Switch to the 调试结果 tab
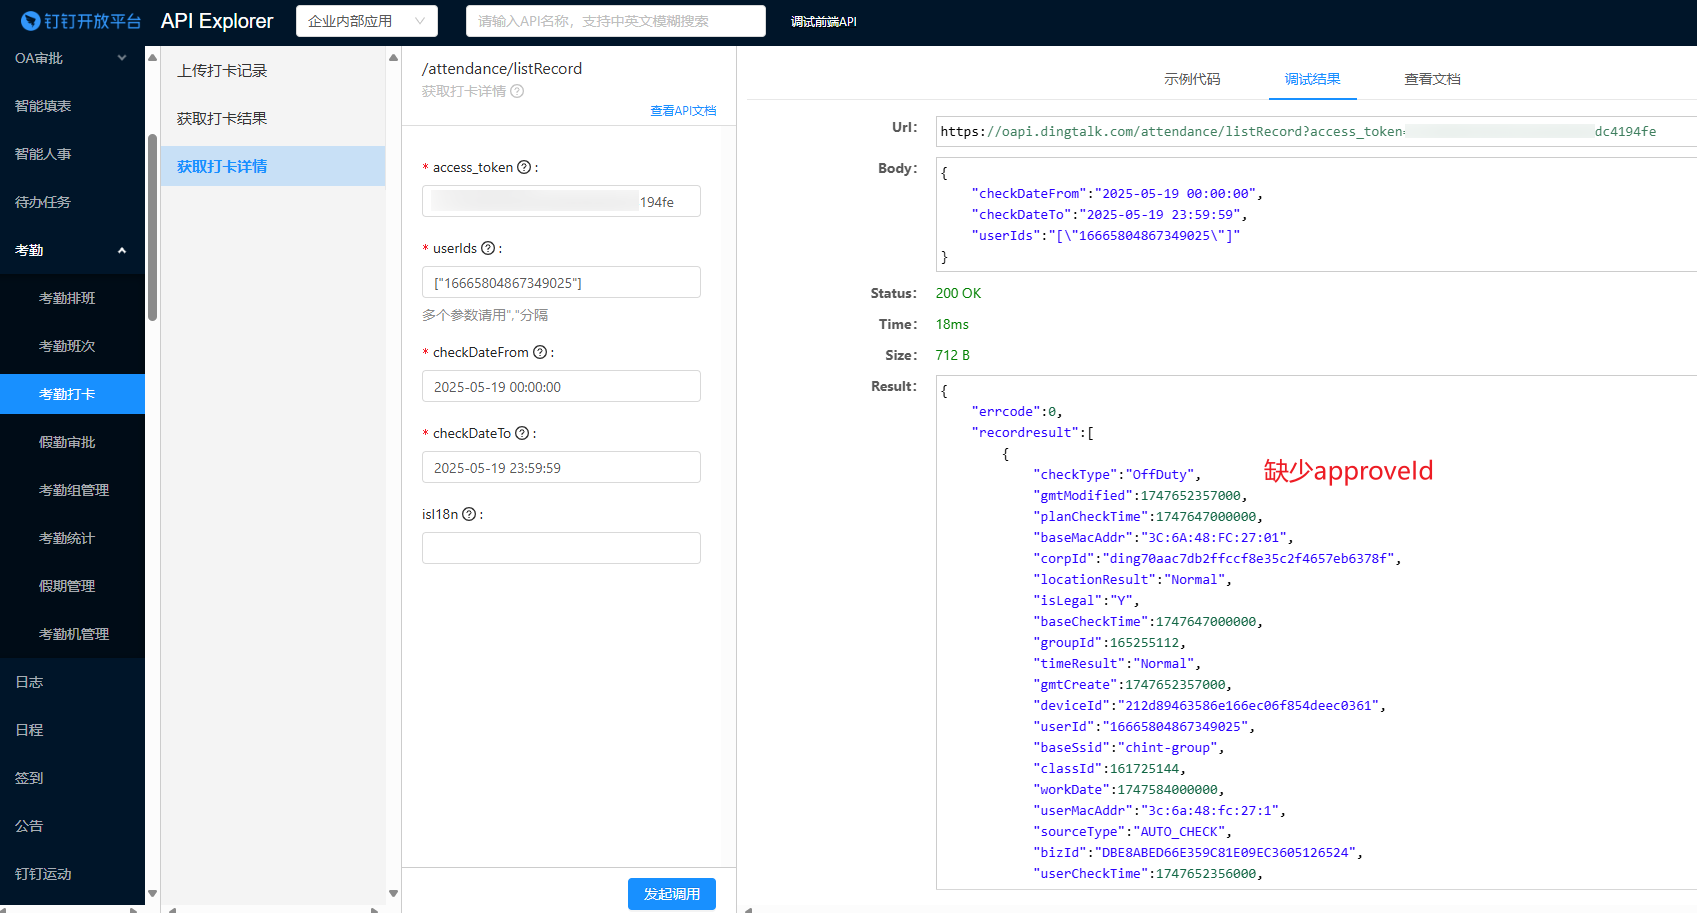1697x913 pixels. [1312, 79]
